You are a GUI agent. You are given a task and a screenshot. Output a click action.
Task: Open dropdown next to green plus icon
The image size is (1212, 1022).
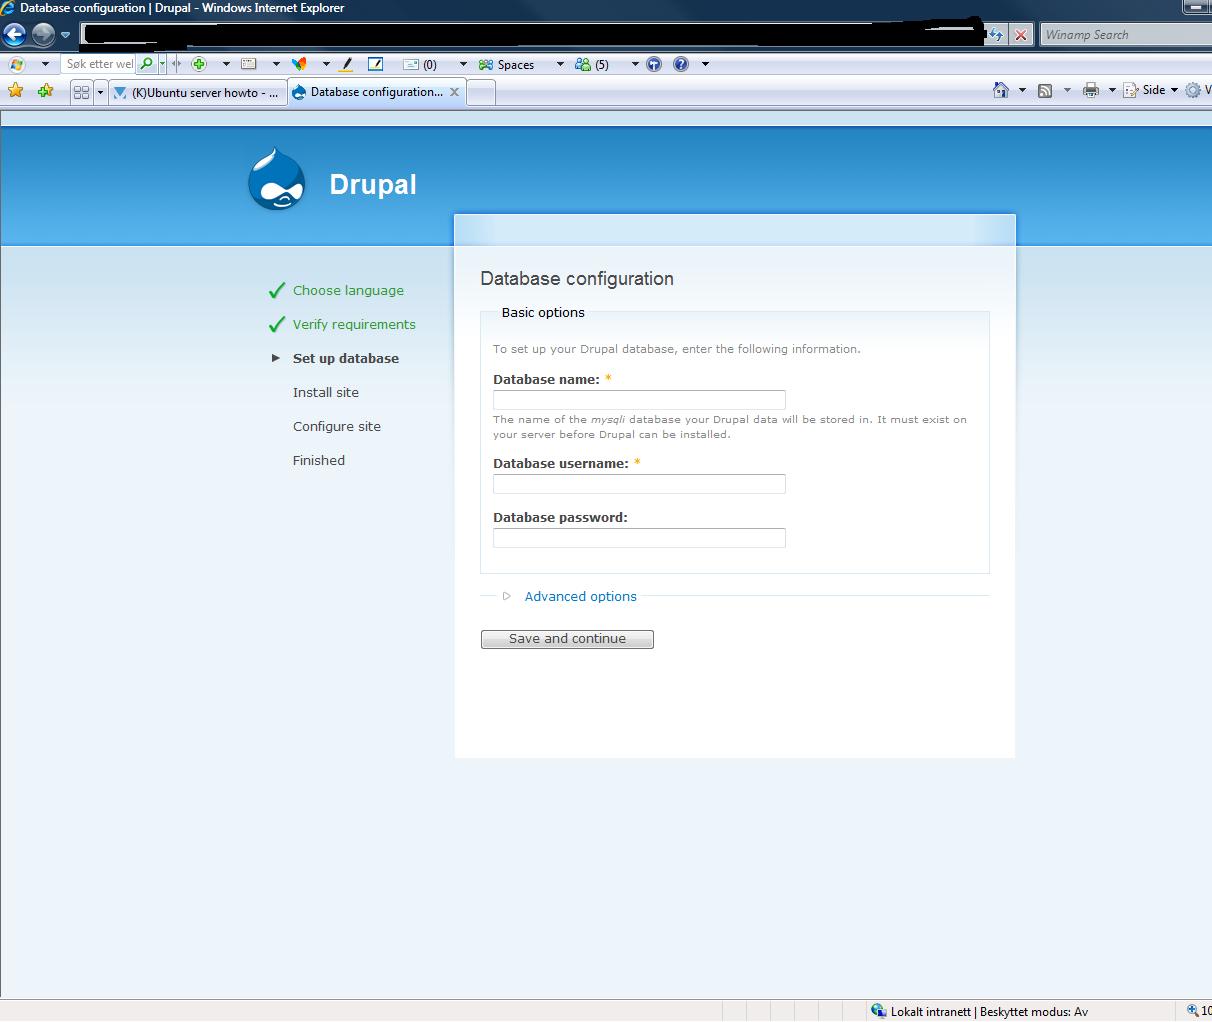[226, 64]
